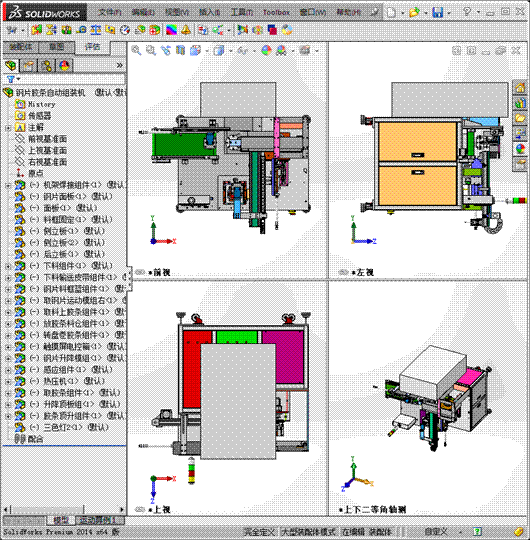Open Design Library task pane icon
Screen dimensions: 530x540
[520, 103]
